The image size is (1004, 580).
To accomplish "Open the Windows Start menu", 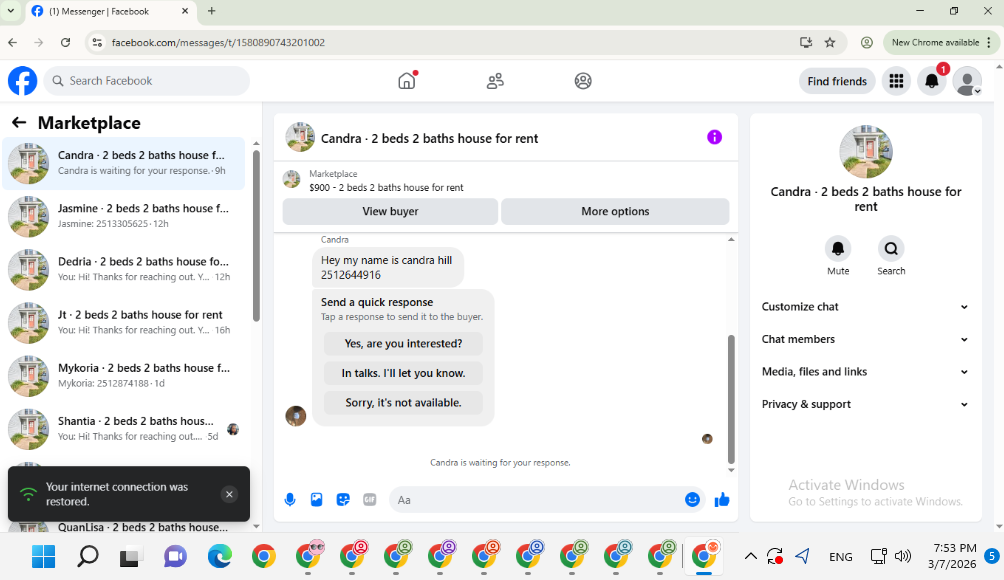I will click(44, 556).
